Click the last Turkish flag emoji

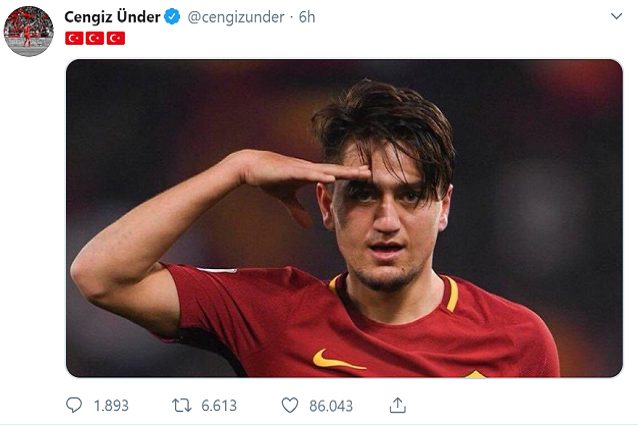pyautogui.click(x=116, y=38)
